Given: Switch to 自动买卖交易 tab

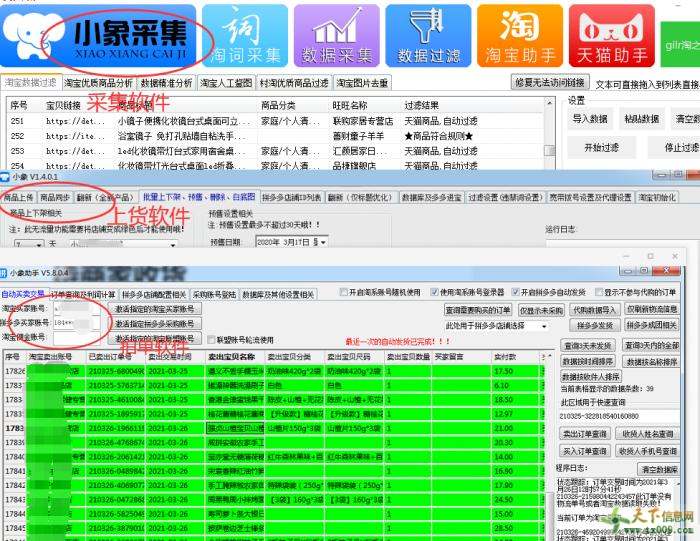Looking at the screenshot, I should coord(22,294).
